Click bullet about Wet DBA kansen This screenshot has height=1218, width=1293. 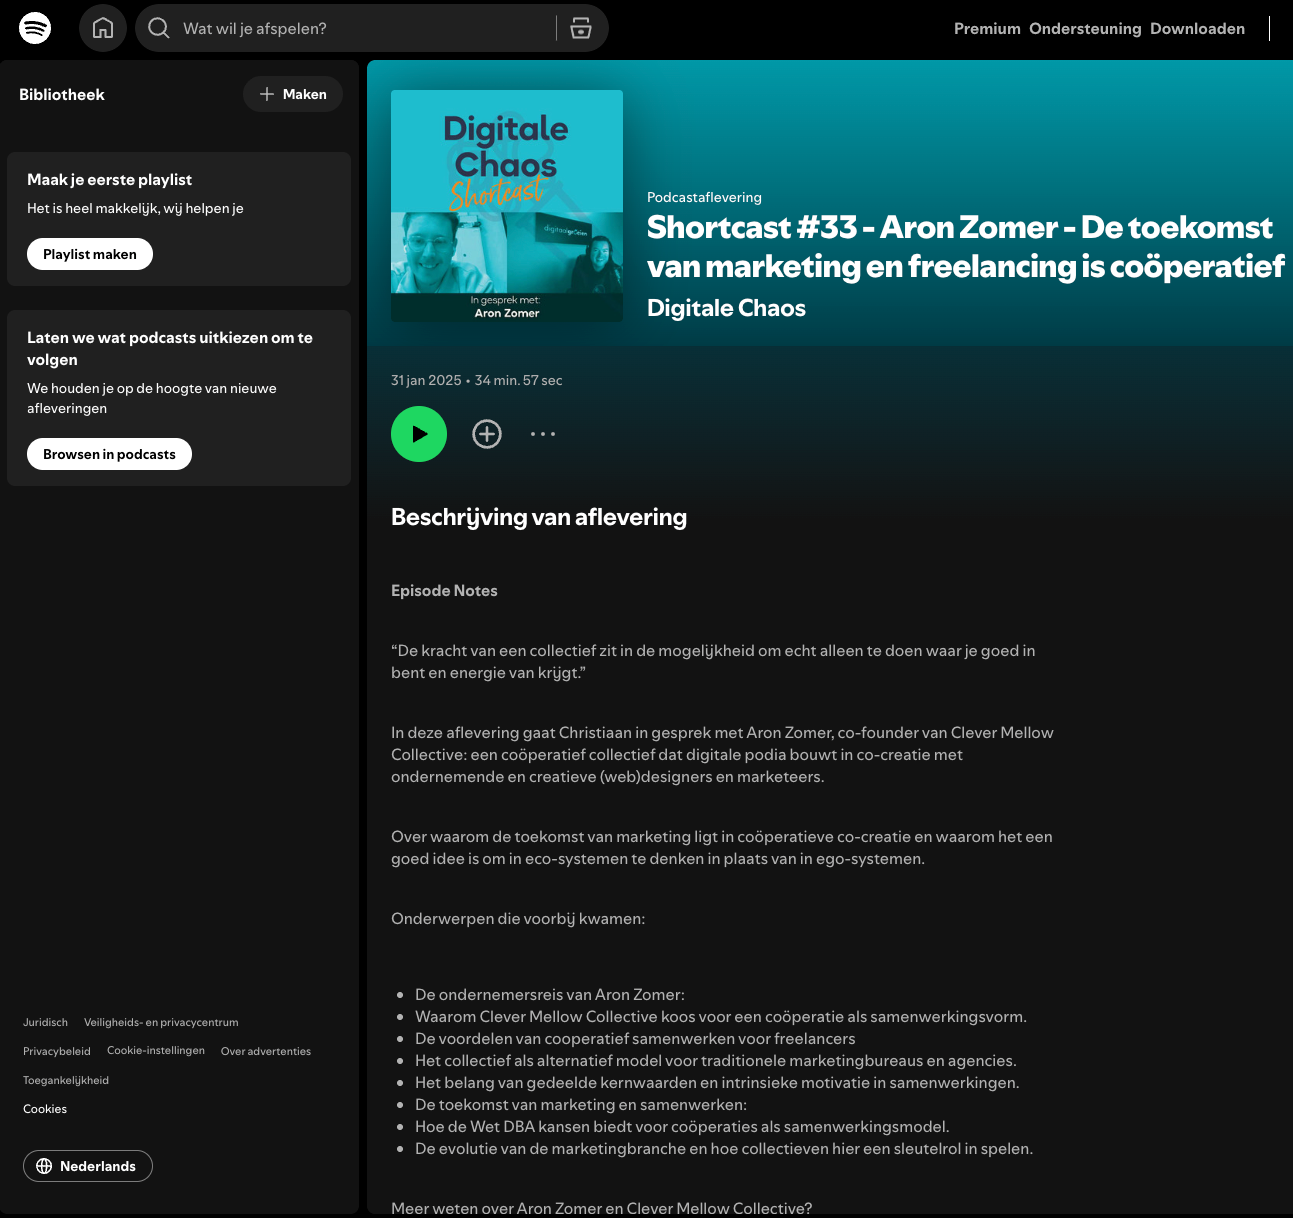682,1127
